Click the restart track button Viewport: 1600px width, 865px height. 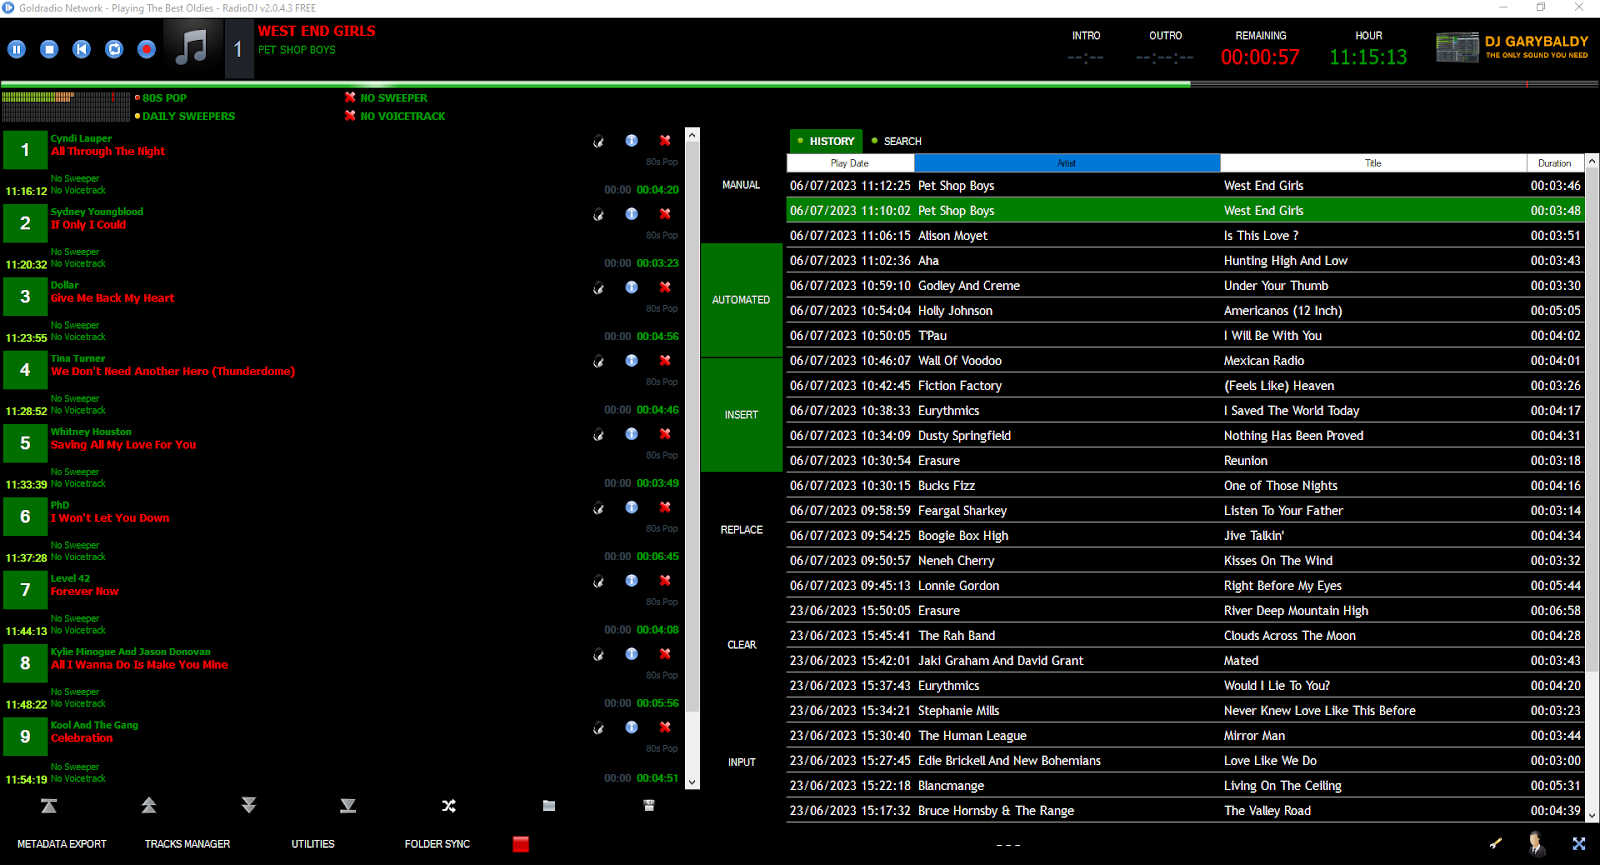coord(82,49)
